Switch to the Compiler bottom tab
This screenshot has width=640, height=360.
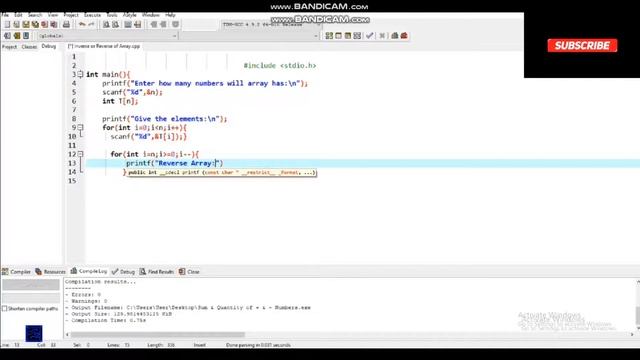click(16, 271)
